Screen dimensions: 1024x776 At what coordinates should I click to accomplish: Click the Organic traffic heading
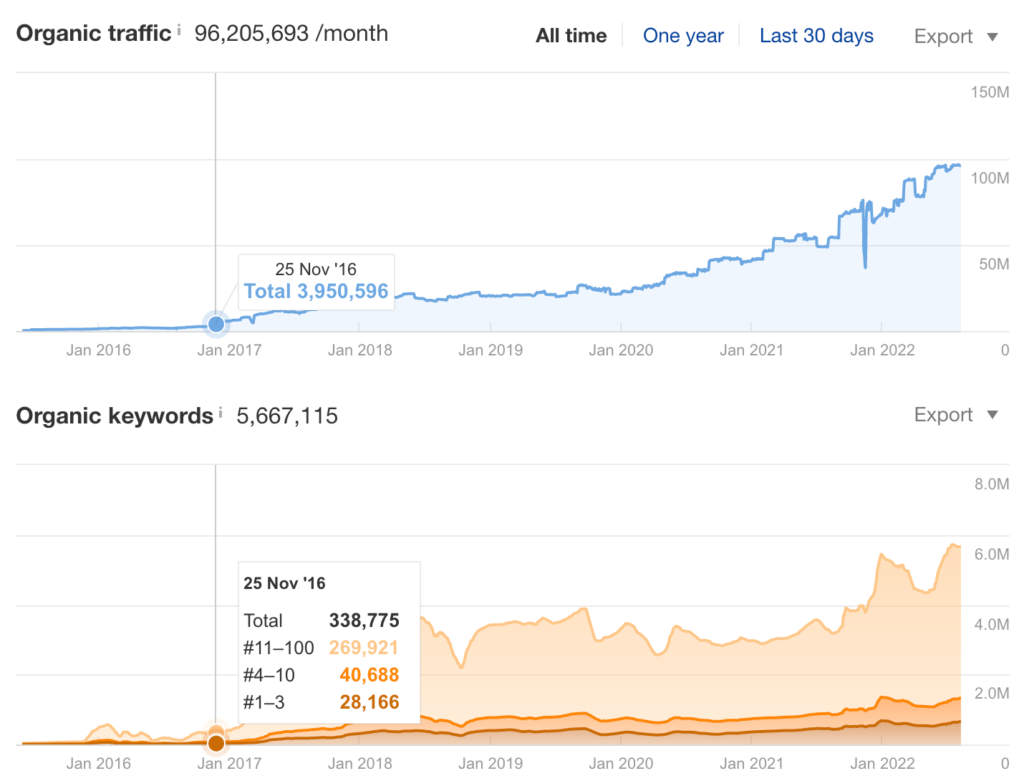[x=93, y=33]
